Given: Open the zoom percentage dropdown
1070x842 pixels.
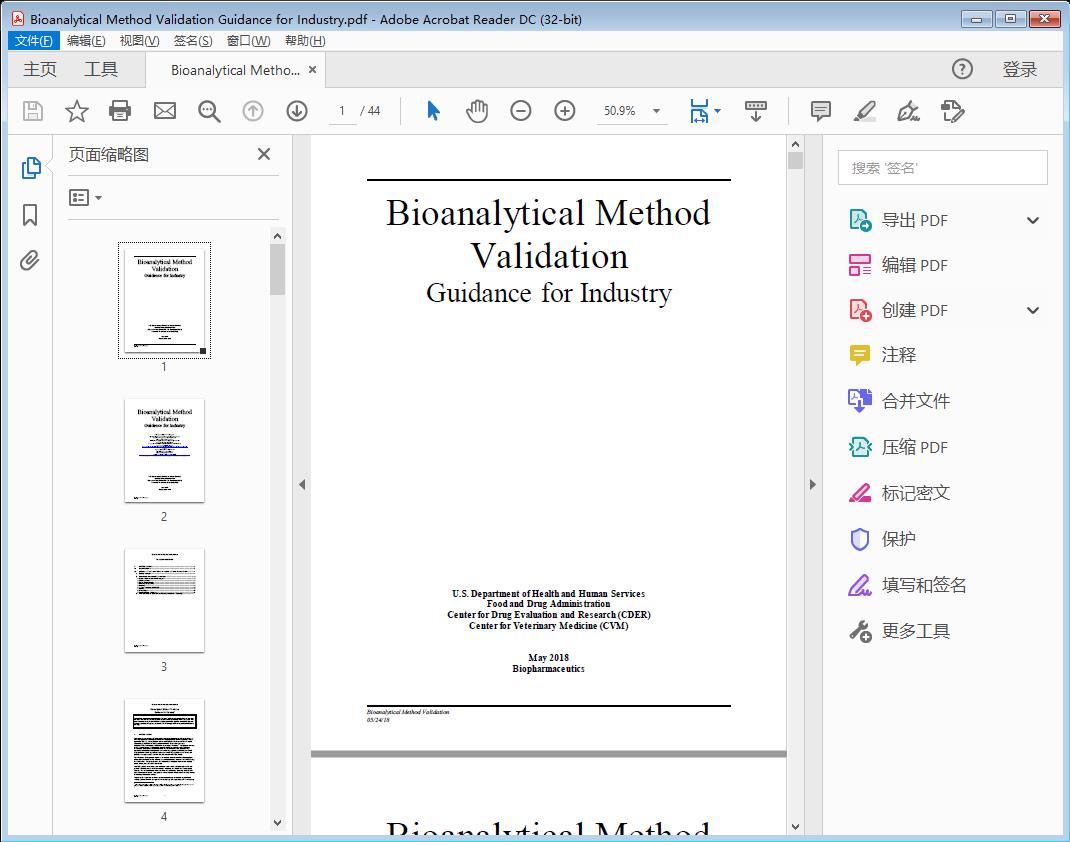Looking at the screenshot, I should click(x=655, y=111).
